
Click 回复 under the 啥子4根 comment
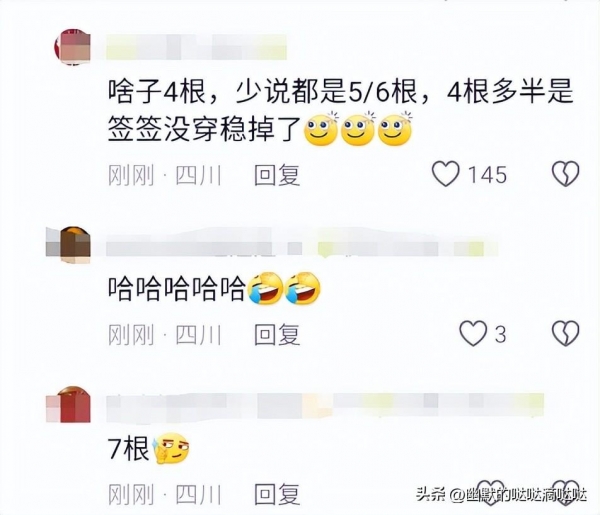coord(277,175)
